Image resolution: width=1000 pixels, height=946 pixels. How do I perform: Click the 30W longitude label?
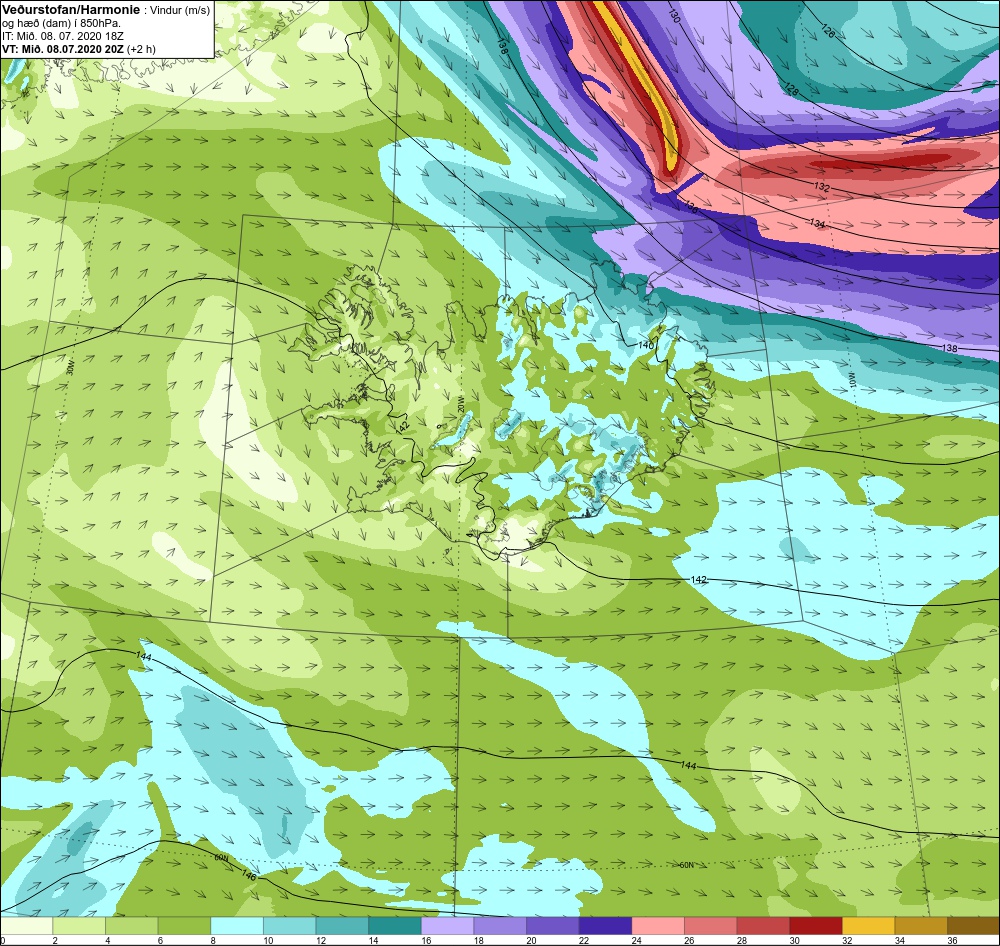(x=71, y=368)
